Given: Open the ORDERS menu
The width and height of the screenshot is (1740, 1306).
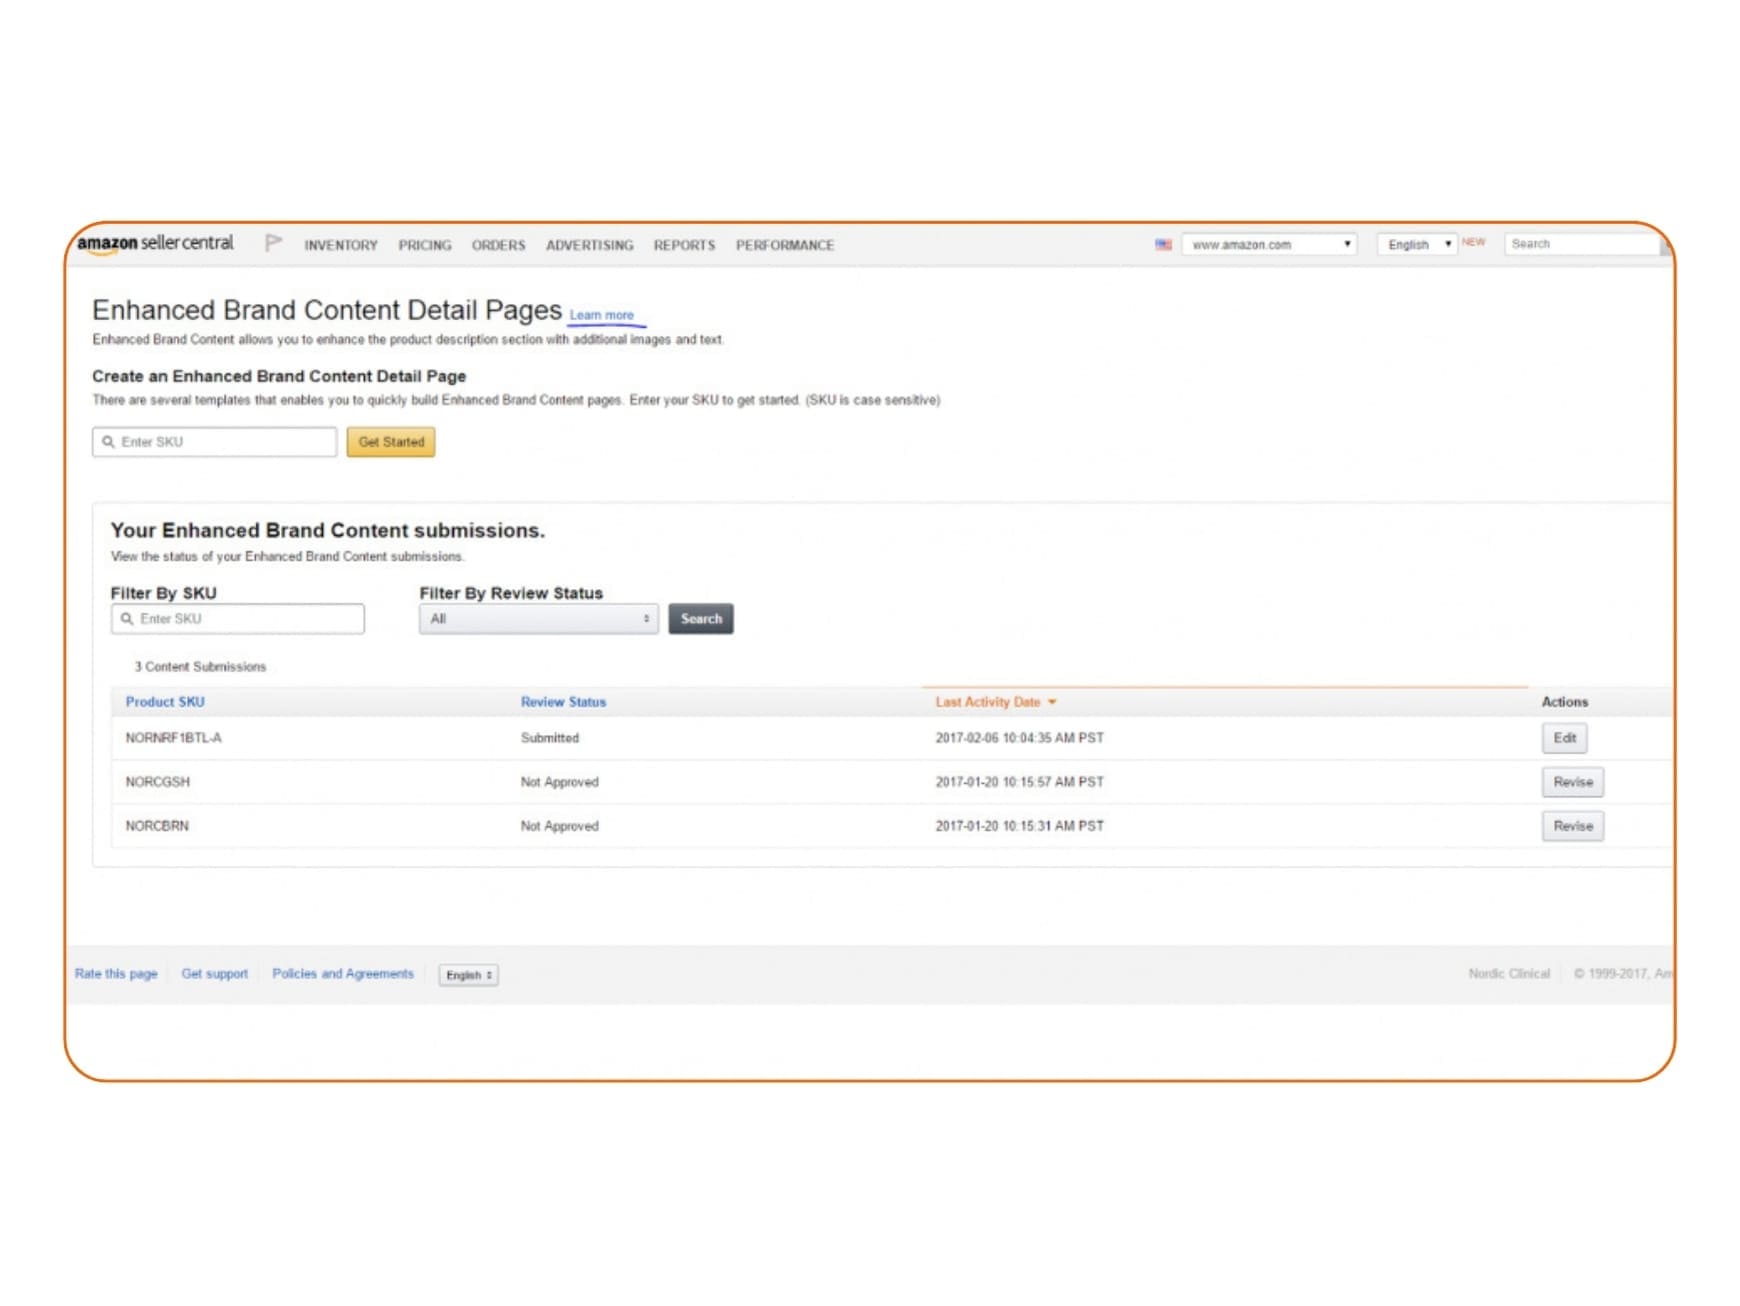Looking at the screenshot, I should (x=498, y=245).
